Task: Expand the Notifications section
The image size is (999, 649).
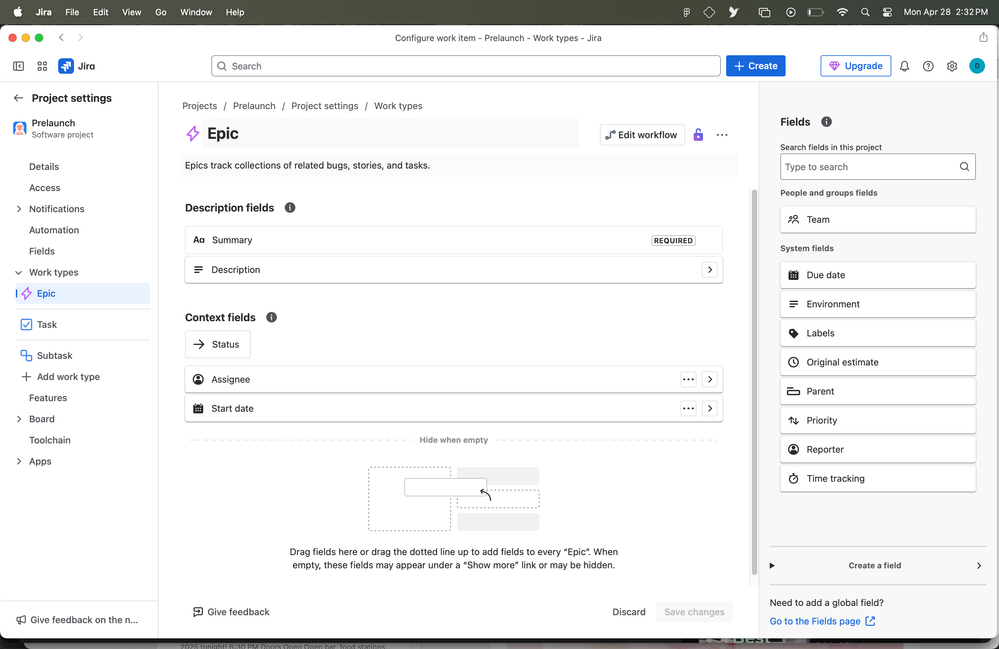Action: tap(18, 209)
